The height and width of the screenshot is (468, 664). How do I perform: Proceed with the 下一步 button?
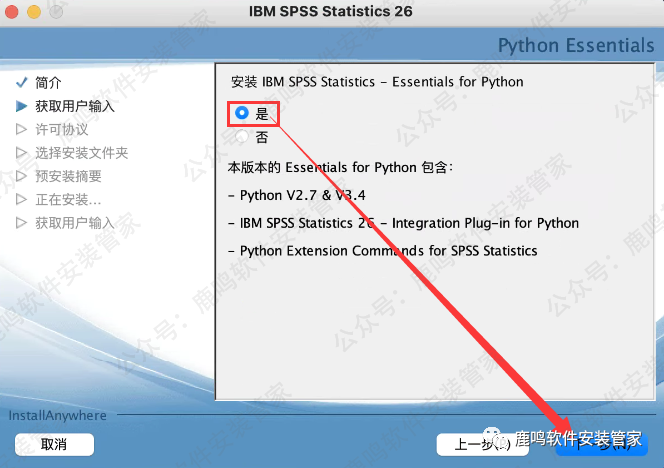[x=601, y=443]
